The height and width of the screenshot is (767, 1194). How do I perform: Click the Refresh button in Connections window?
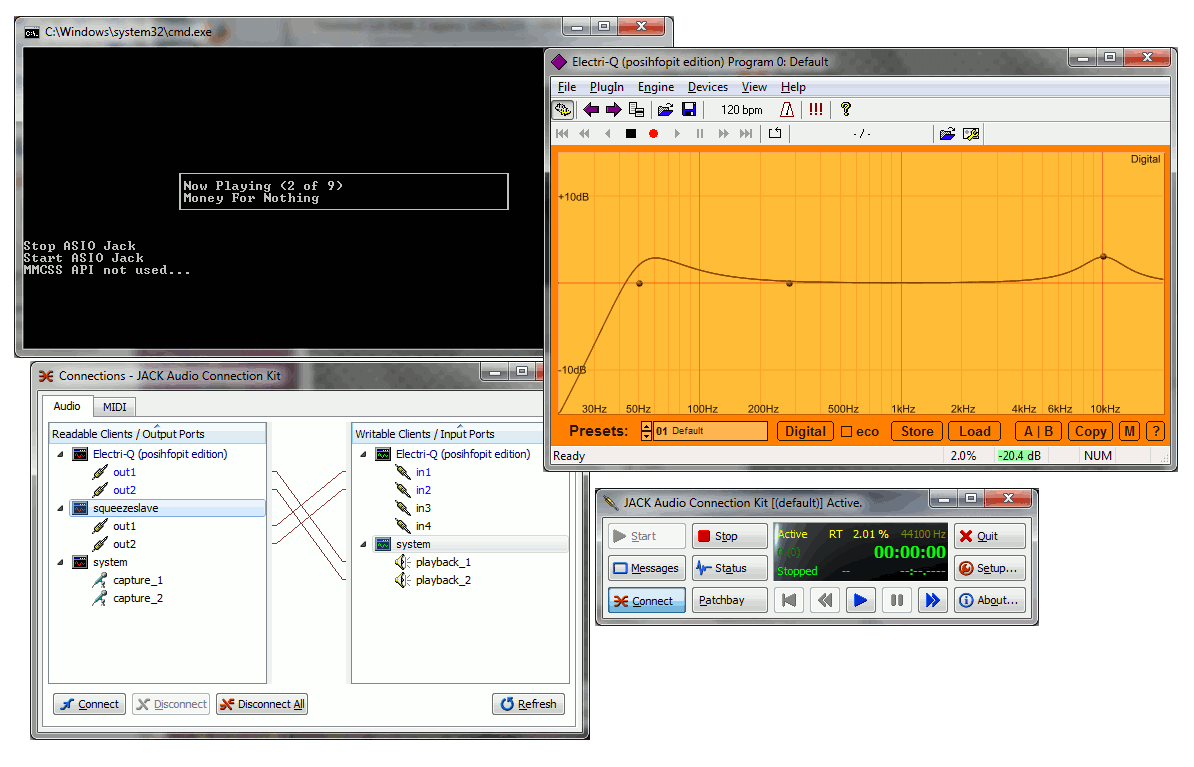point(528,705)
